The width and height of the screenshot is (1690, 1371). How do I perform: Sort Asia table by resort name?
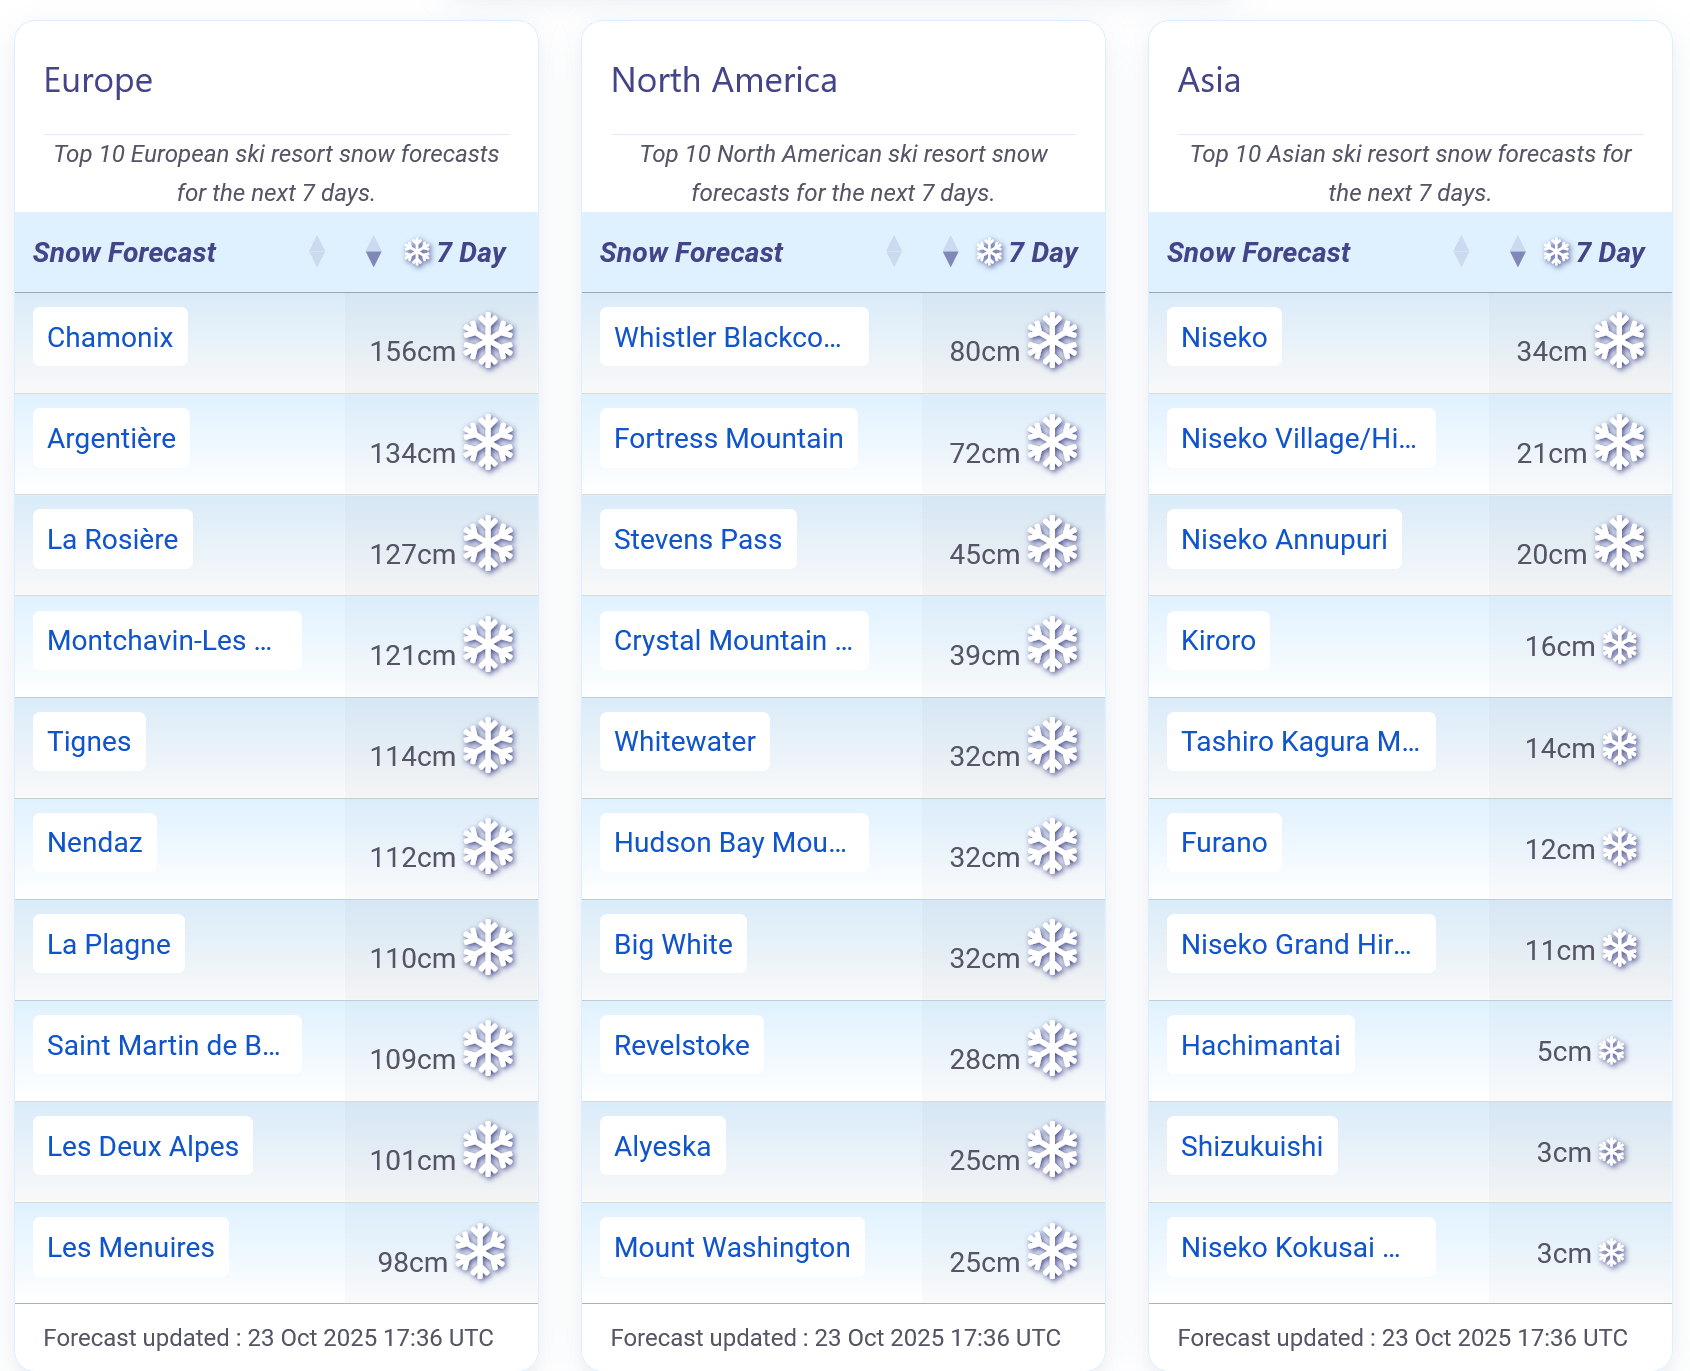tap(1461, 252)
